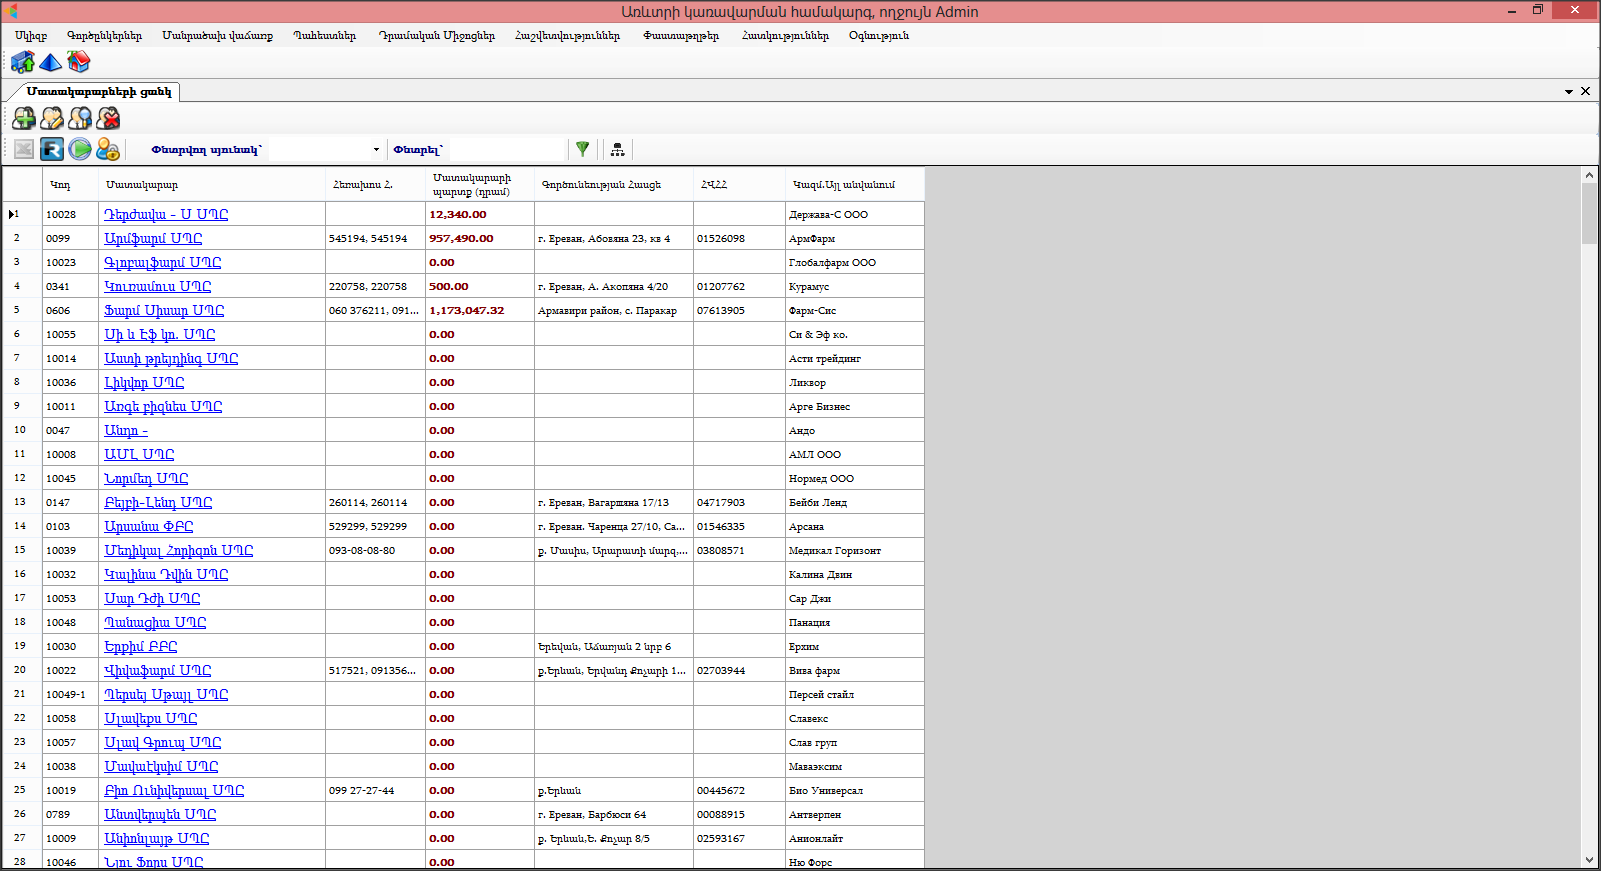1601x871 pixels.
Task: Expand the Փնտրվող սյունակ column dropdown
Action: [376, 150]
